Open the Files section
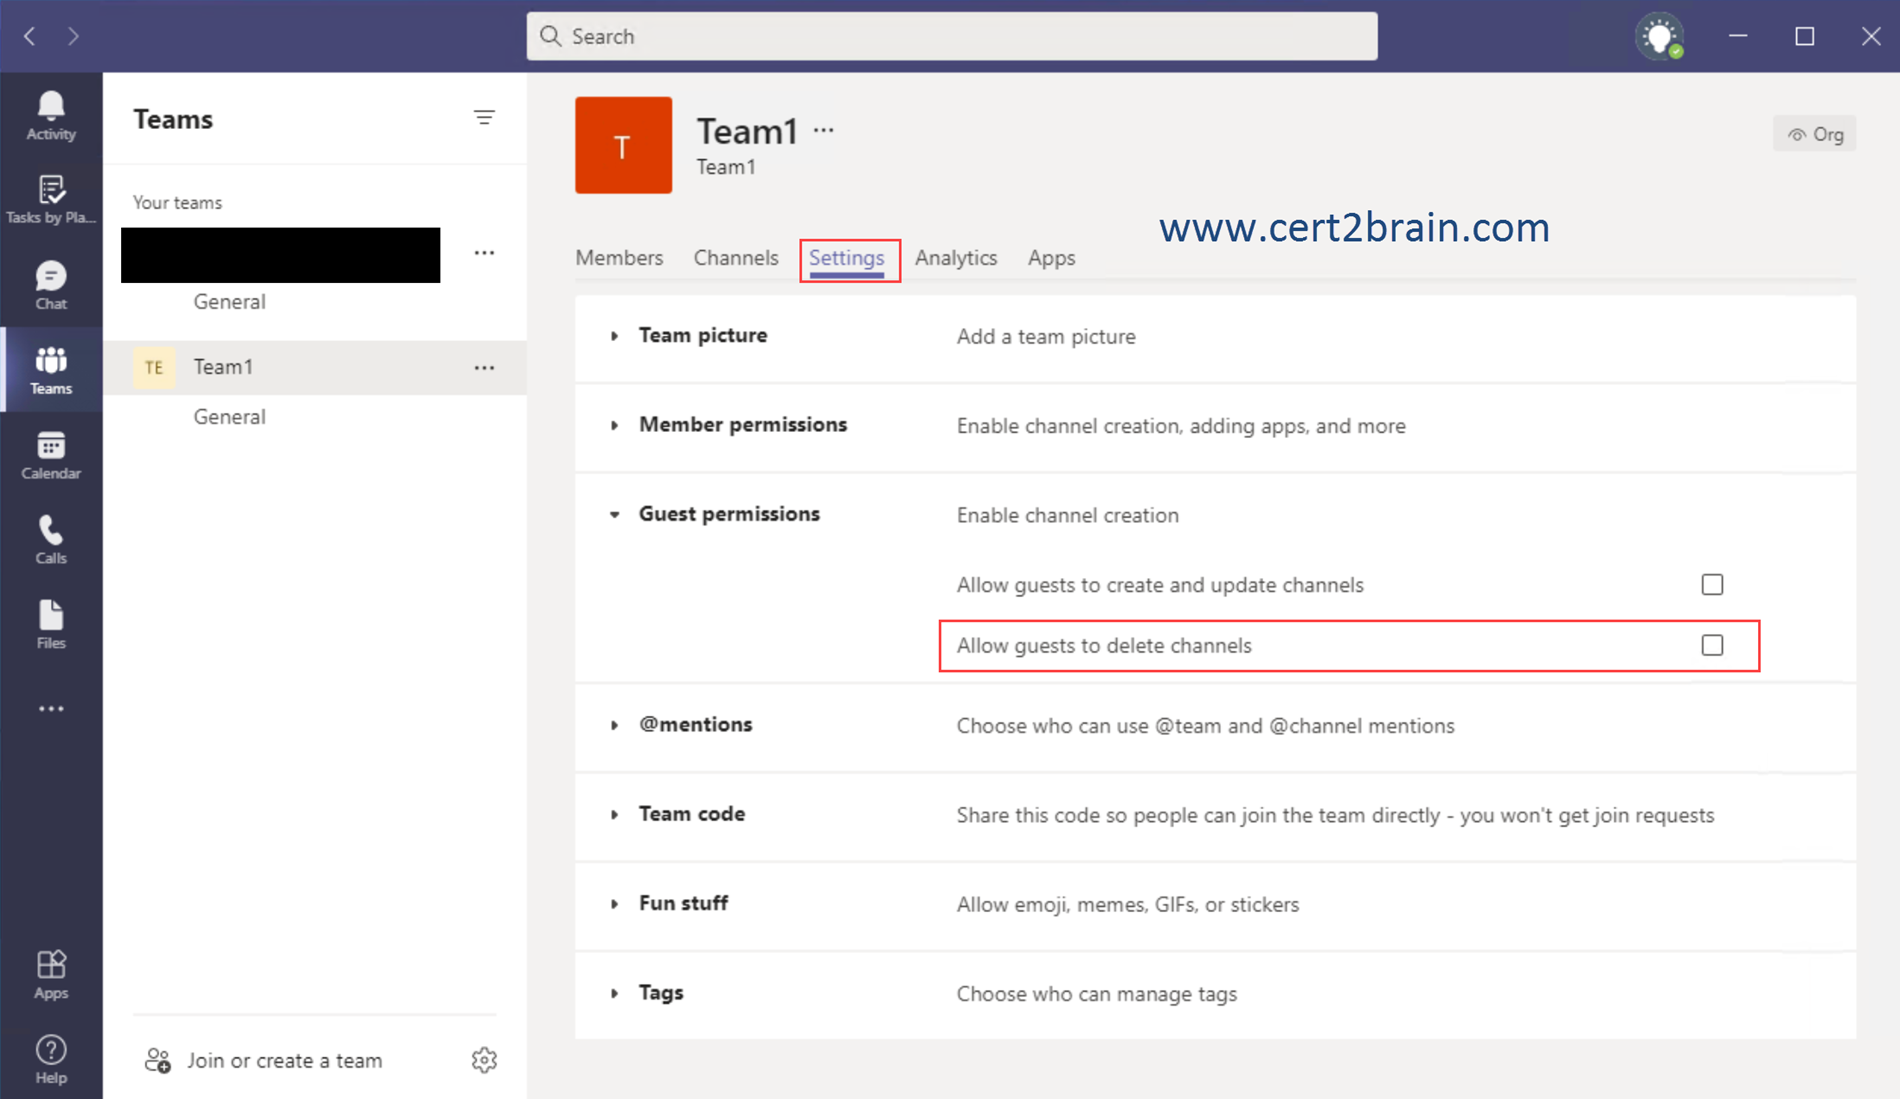The height and width of the screenshot is (1099, 1900). click(x=51, y=625)
